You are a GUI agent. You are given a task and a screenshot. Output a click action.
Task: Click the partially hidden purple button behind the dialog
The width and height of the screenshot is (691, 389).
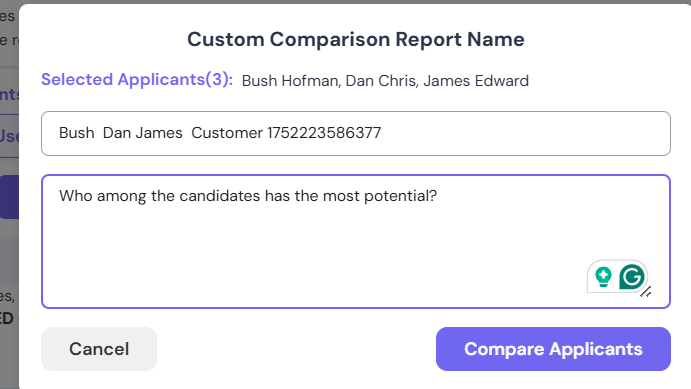pos(9,197)
